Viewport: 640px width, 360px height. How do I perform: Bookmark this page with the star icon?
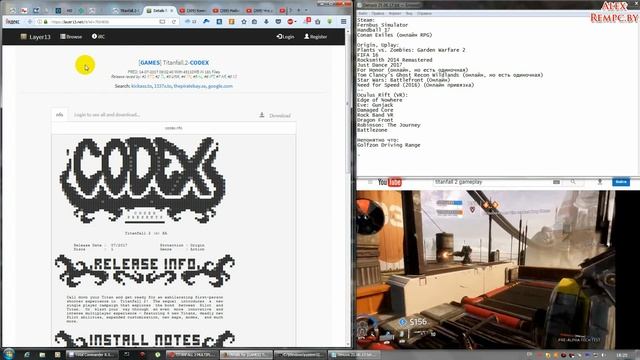point(244,21)
